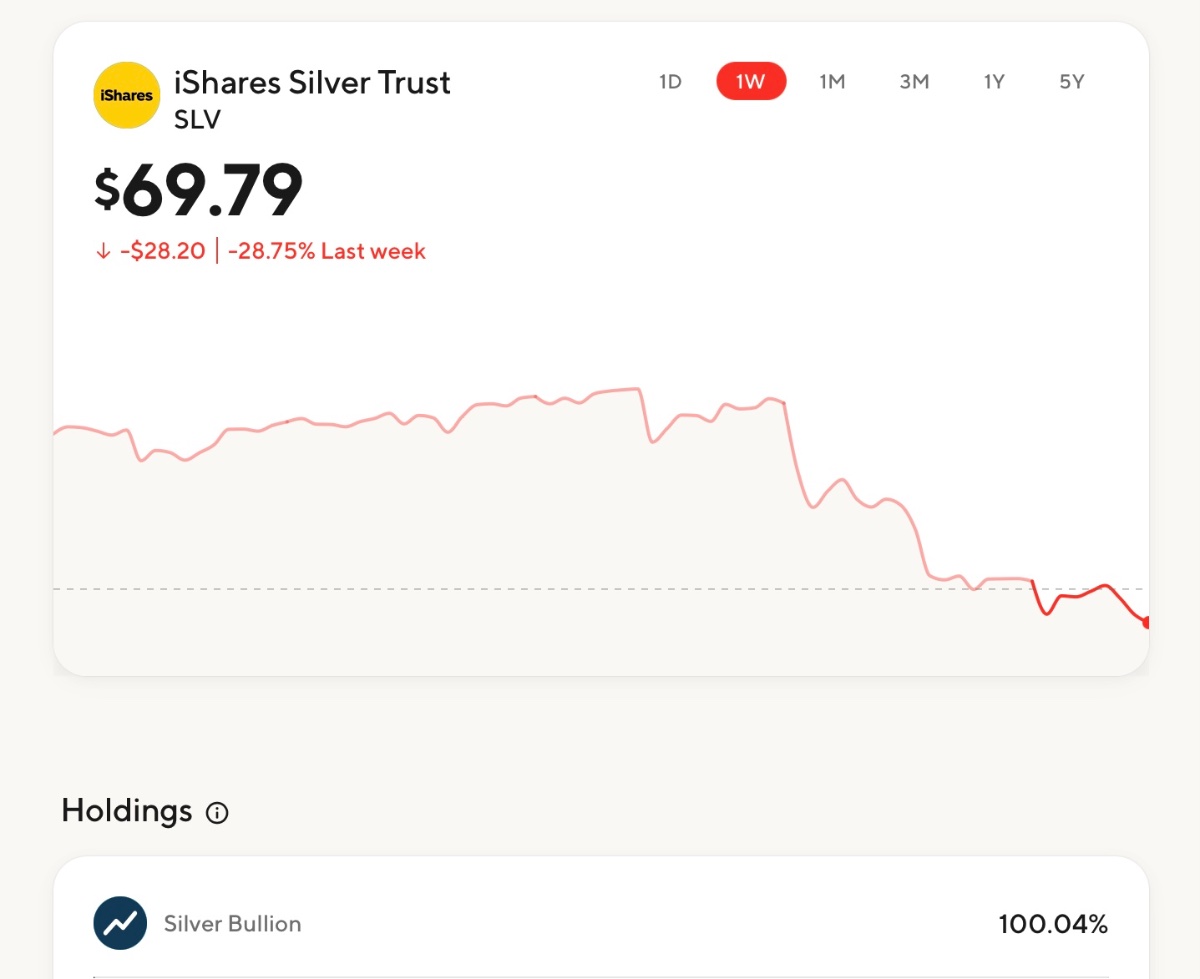Viewport: 1200px width, 979px height.
Task: Switch chart to 3M range
Action: (x=914, y=82)
